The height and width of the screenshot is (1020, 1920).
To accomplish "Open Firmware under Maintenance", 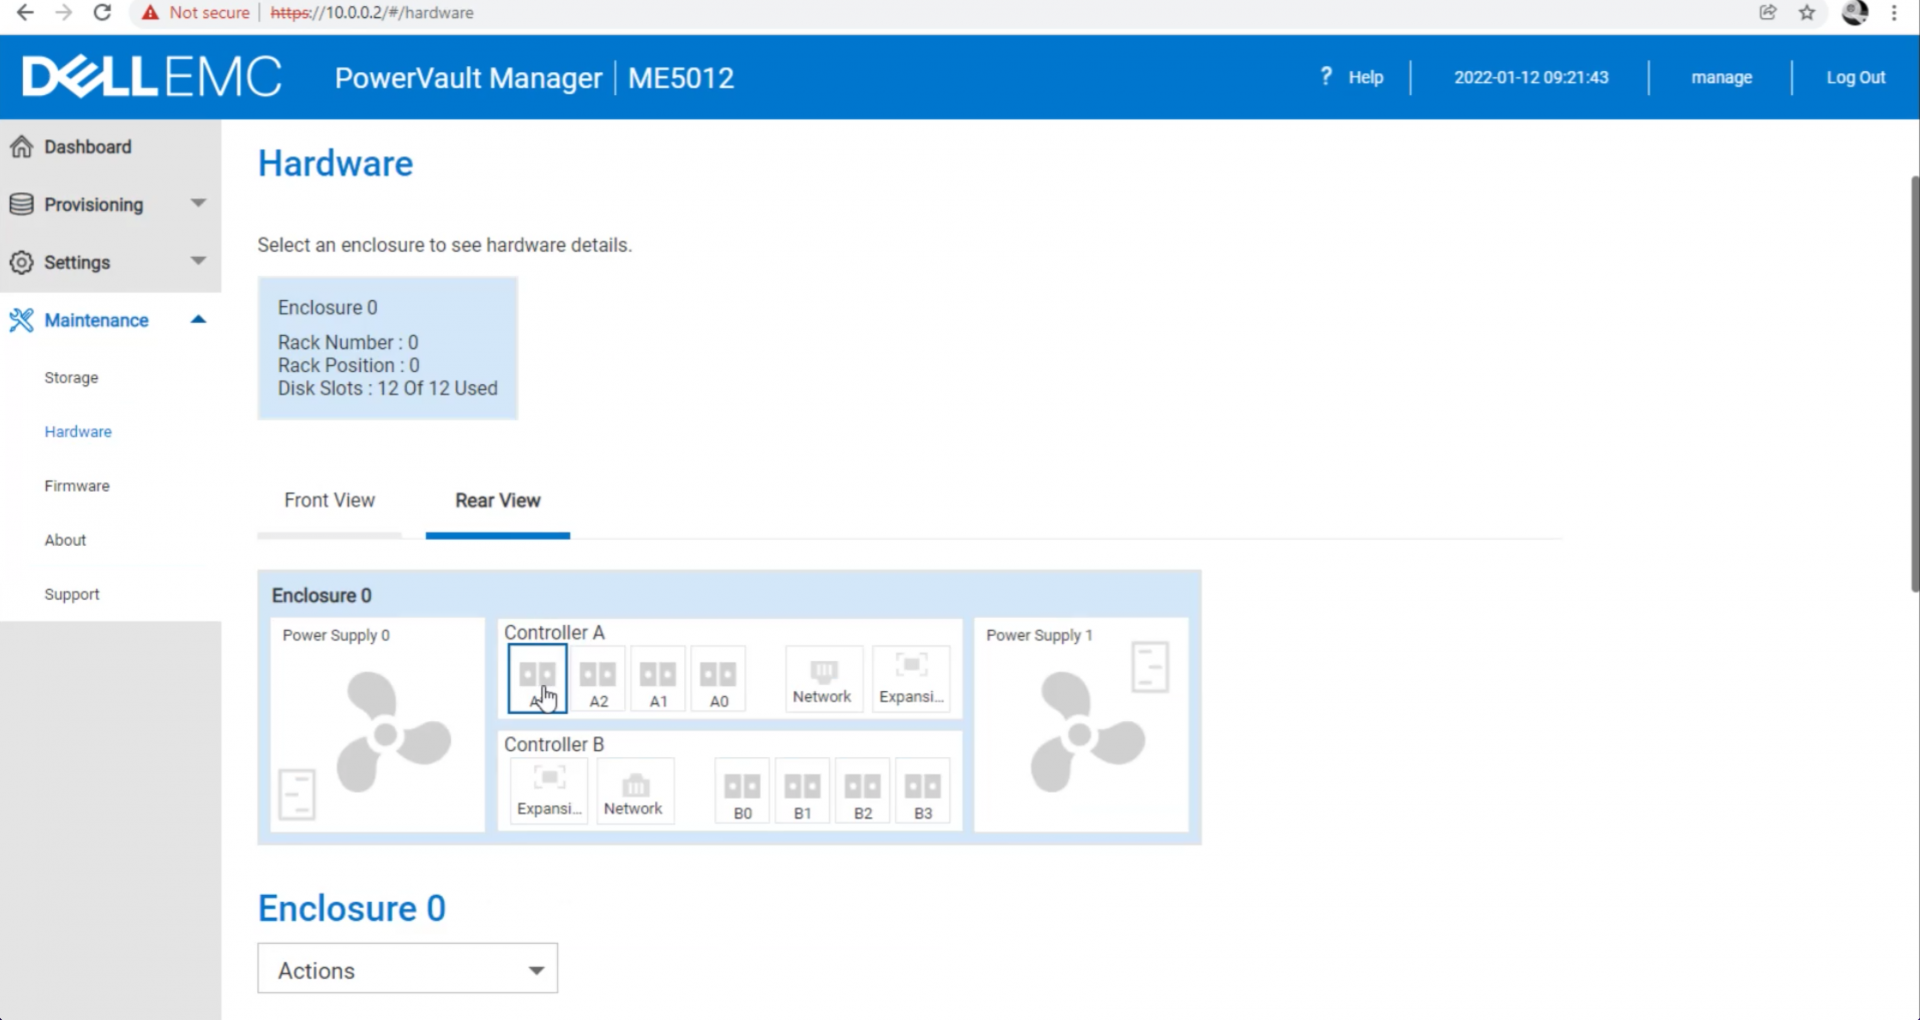I will pyautogui.click(x=77, y=486).
